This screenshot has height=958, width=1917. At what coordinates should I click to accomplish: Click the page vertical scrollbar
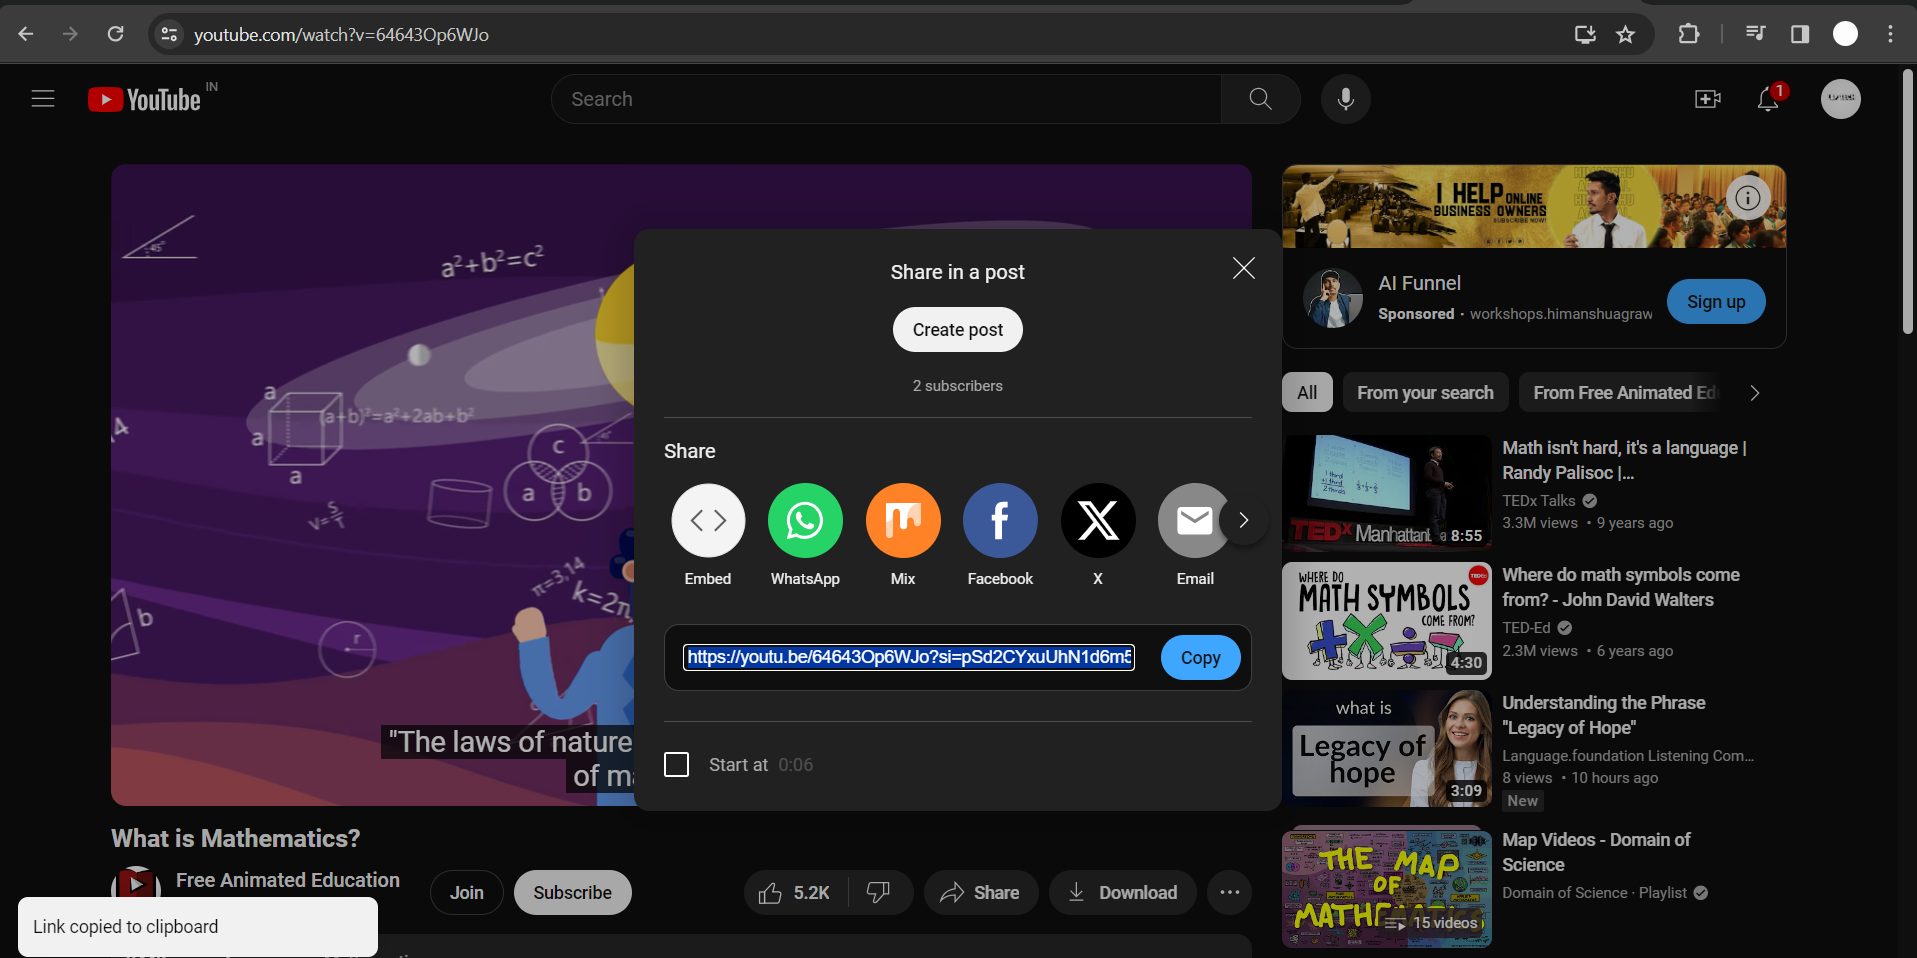(x=1907, y=200)
